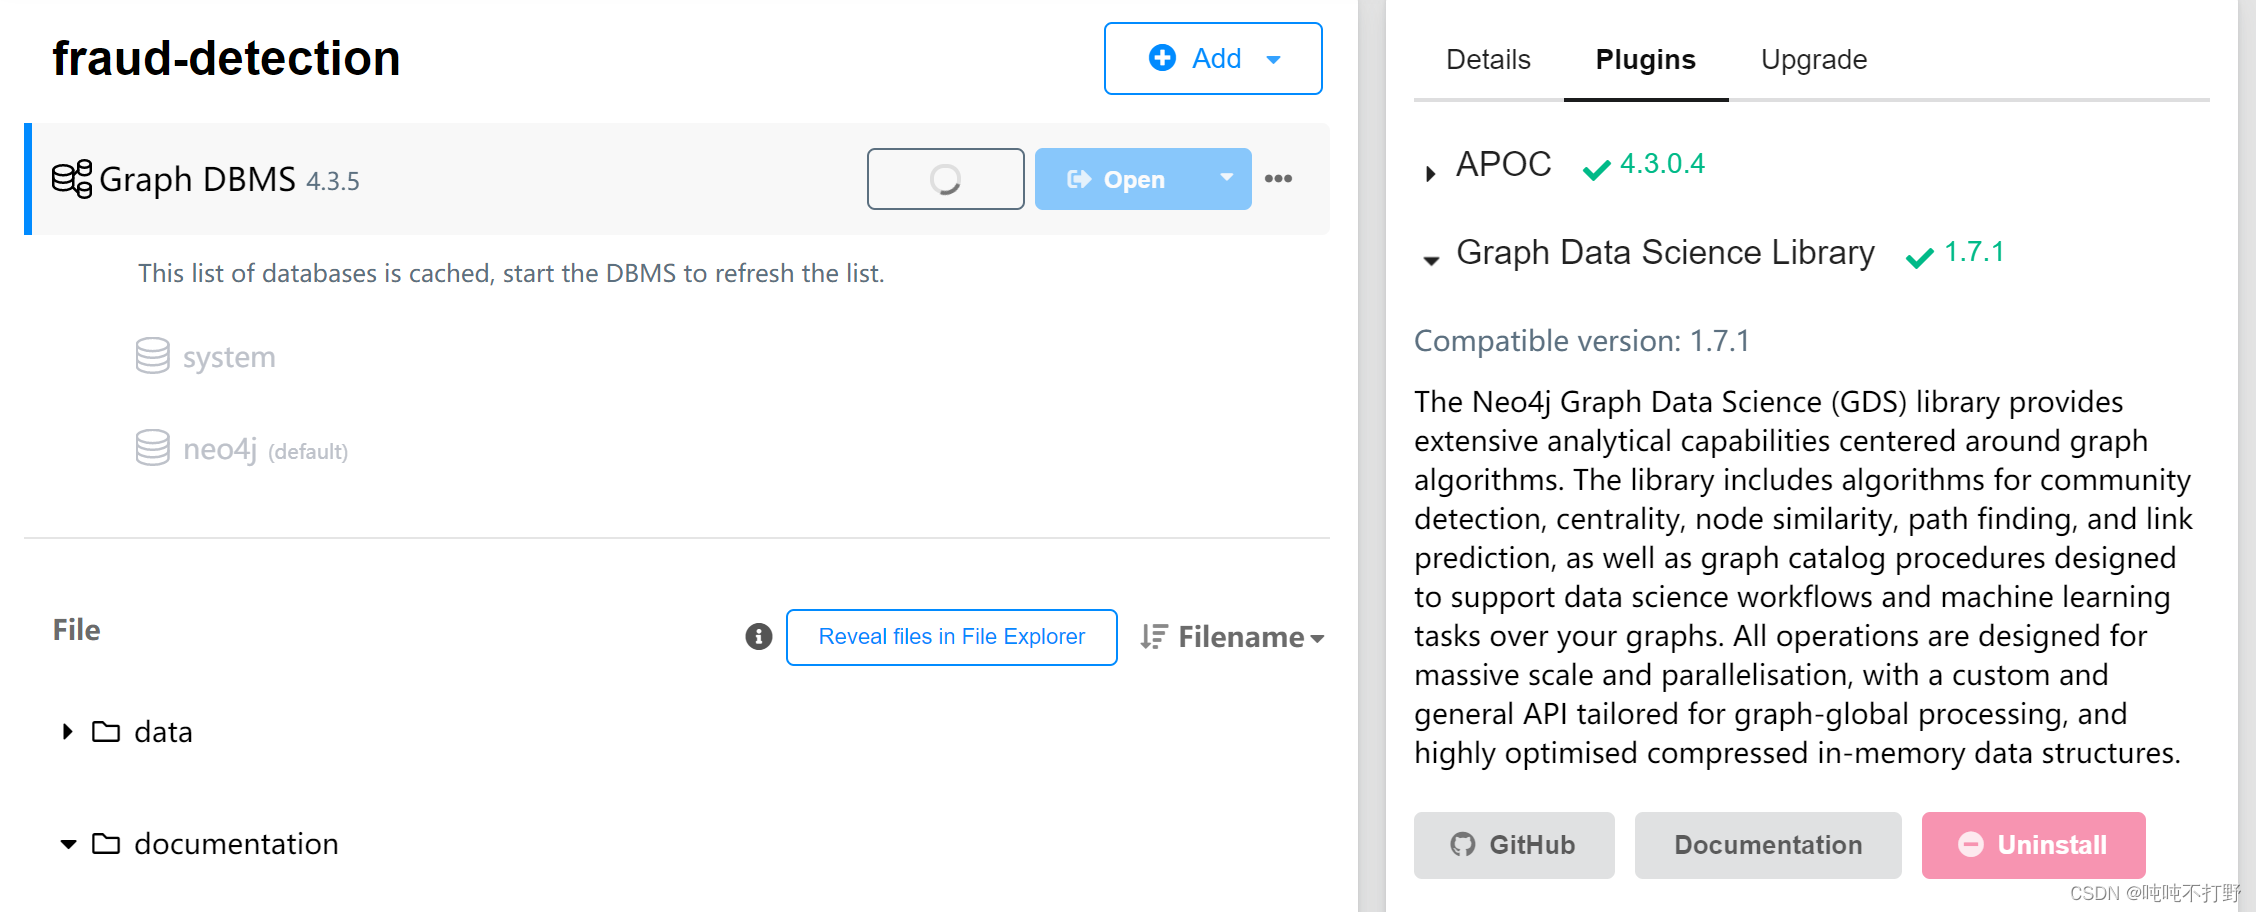Open the three-dots menu for Graph DBMS
Screen dimensions: 2256x912
[x=1278, y=179]
